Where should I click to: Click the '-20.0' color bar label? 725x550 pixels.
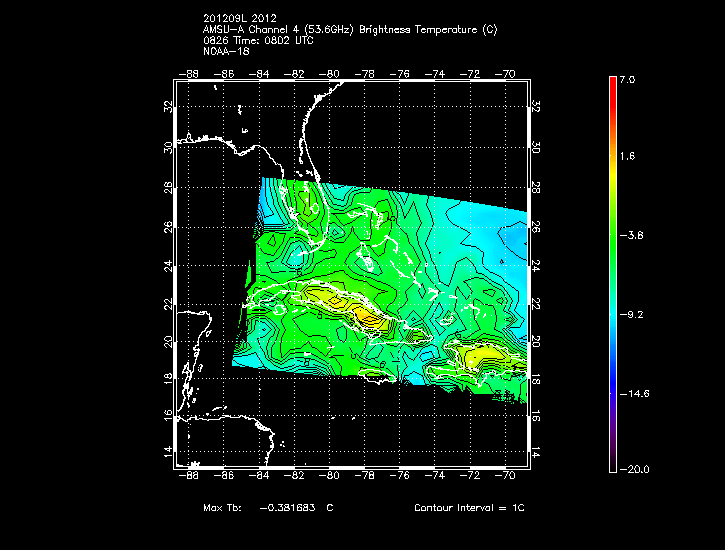pyautogui.click(x=634, y=470)
